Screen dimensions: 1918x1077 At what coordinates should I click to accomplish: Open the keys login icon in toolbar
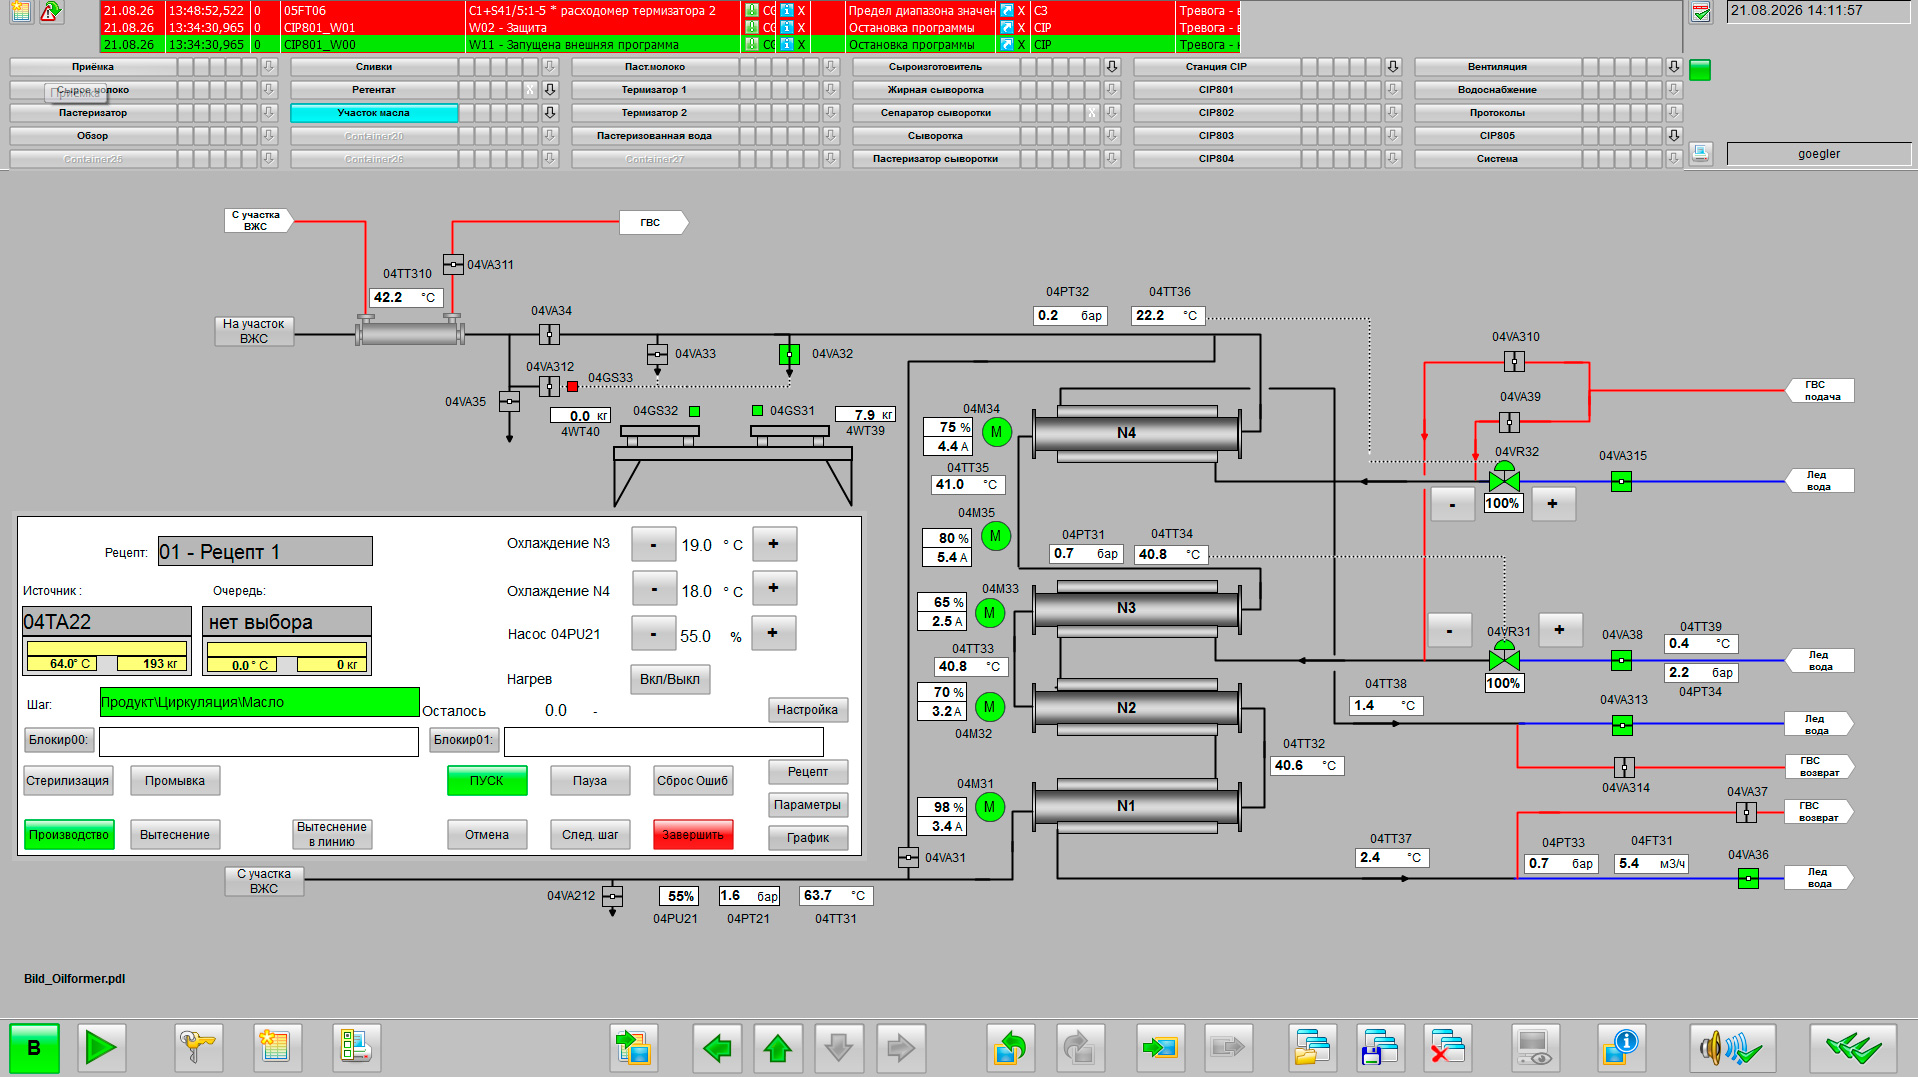pyautogui.click(x=198, y=1048)
